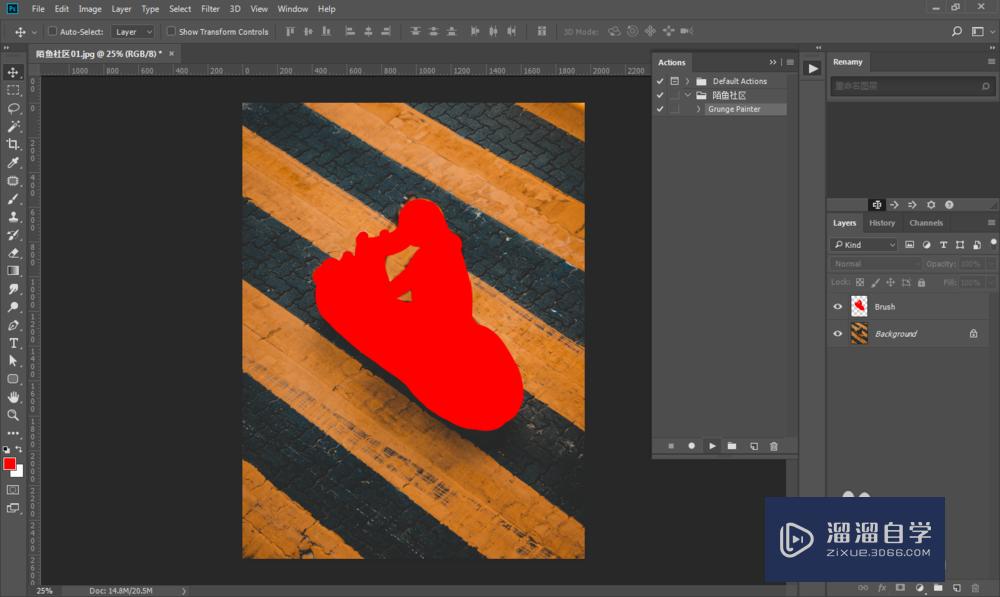Open the Actions panel dock play icon
Image resolution: width=1000 pixels, height=597 pixels.
click(812, 69)
